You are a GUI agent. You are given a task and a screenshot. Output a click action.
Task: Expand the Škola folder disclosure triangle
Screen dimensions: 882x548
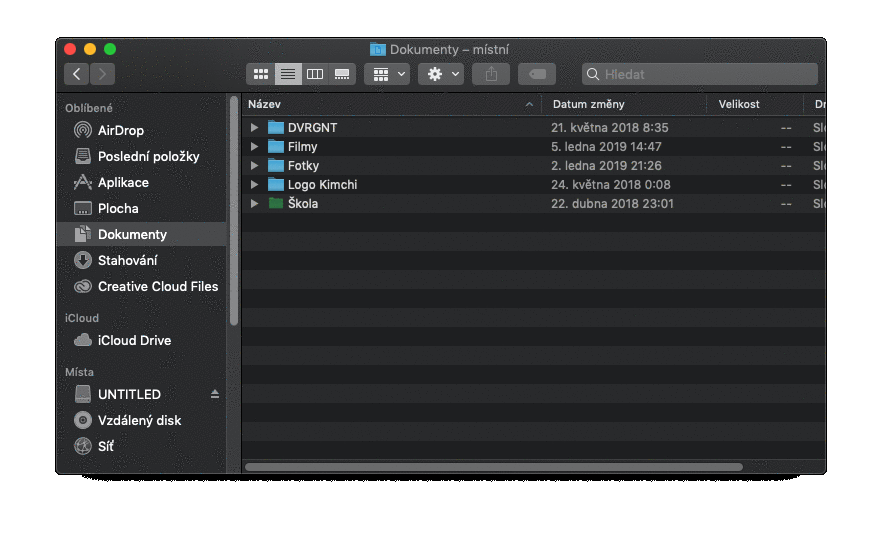tap(254, 204)
